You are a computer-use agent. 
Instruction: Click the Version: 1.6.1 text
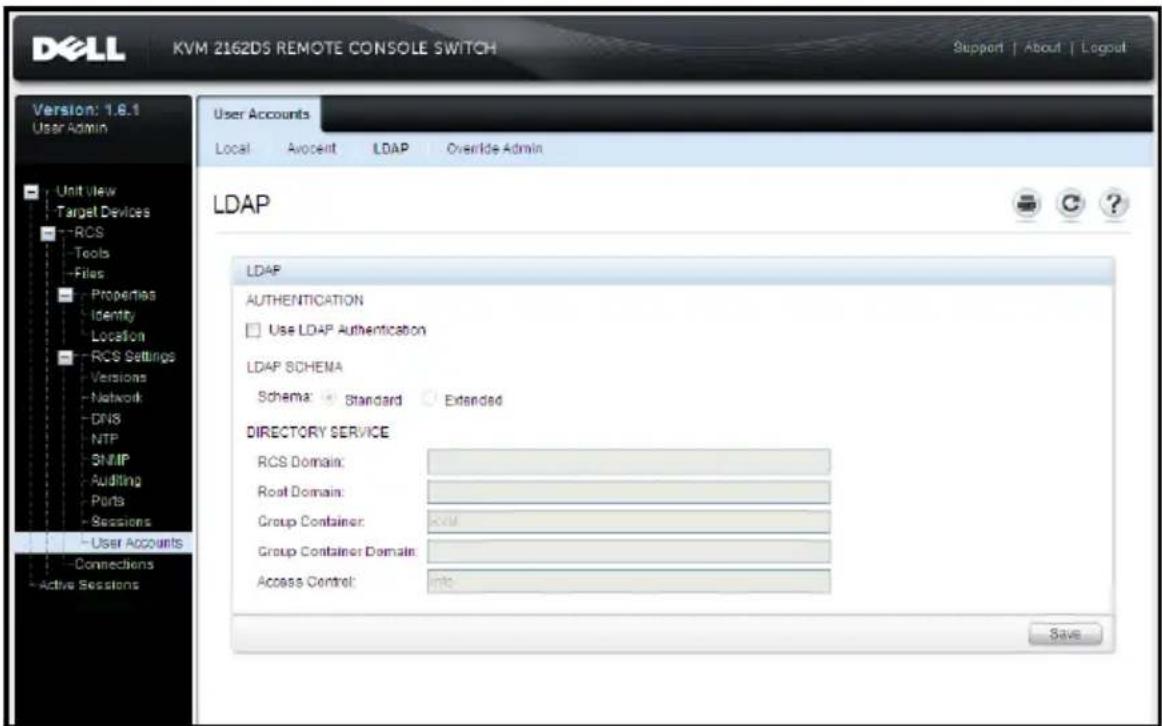[x=86, y=110]
